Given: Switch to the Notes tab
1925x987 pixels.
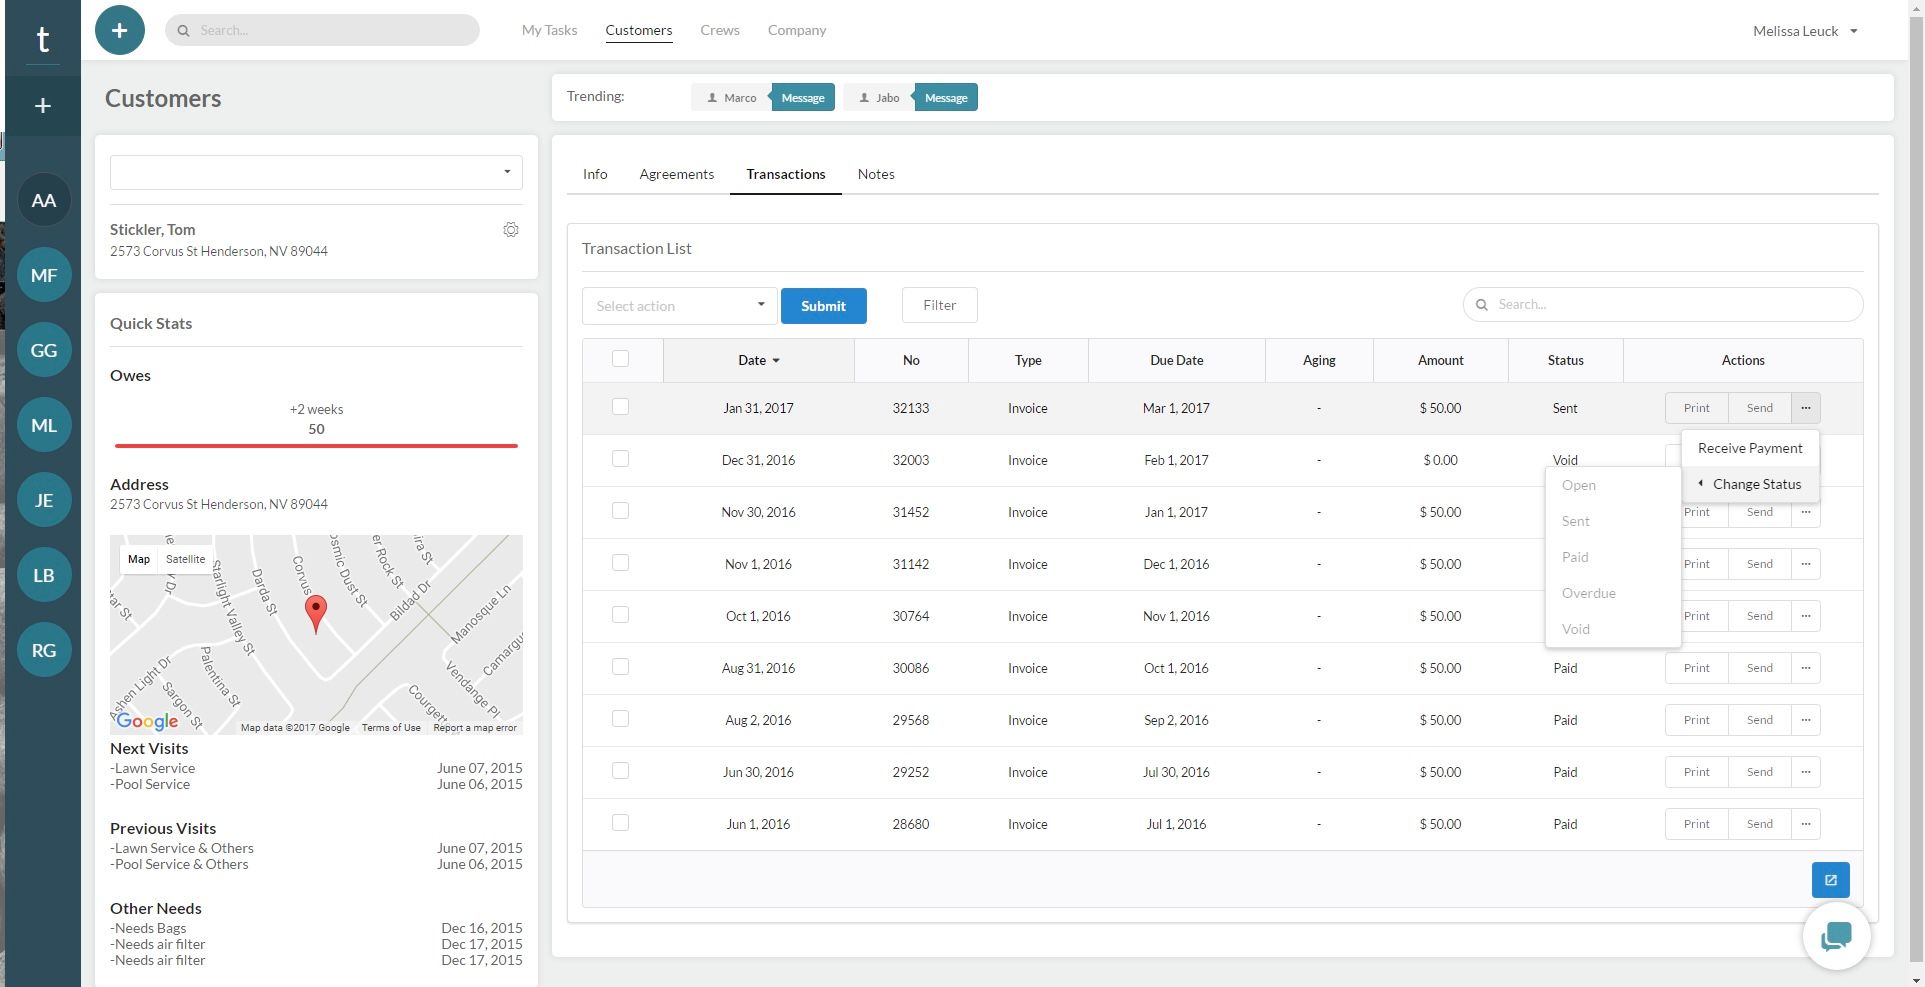Looking at the screenshot, I should [876, 174].
